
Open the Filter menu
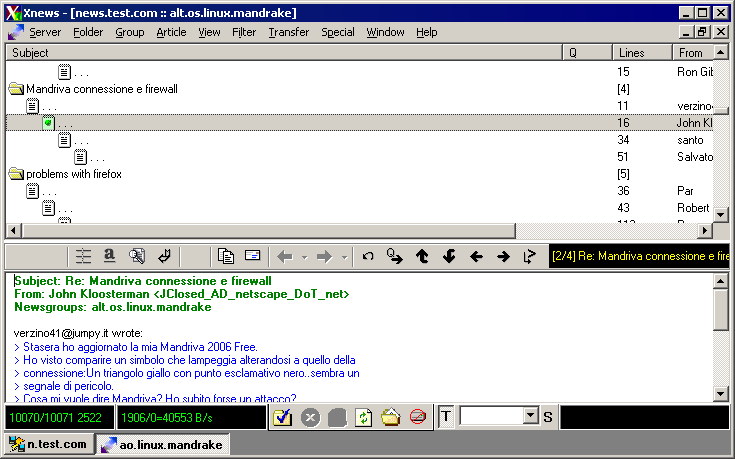pos(244,32)
